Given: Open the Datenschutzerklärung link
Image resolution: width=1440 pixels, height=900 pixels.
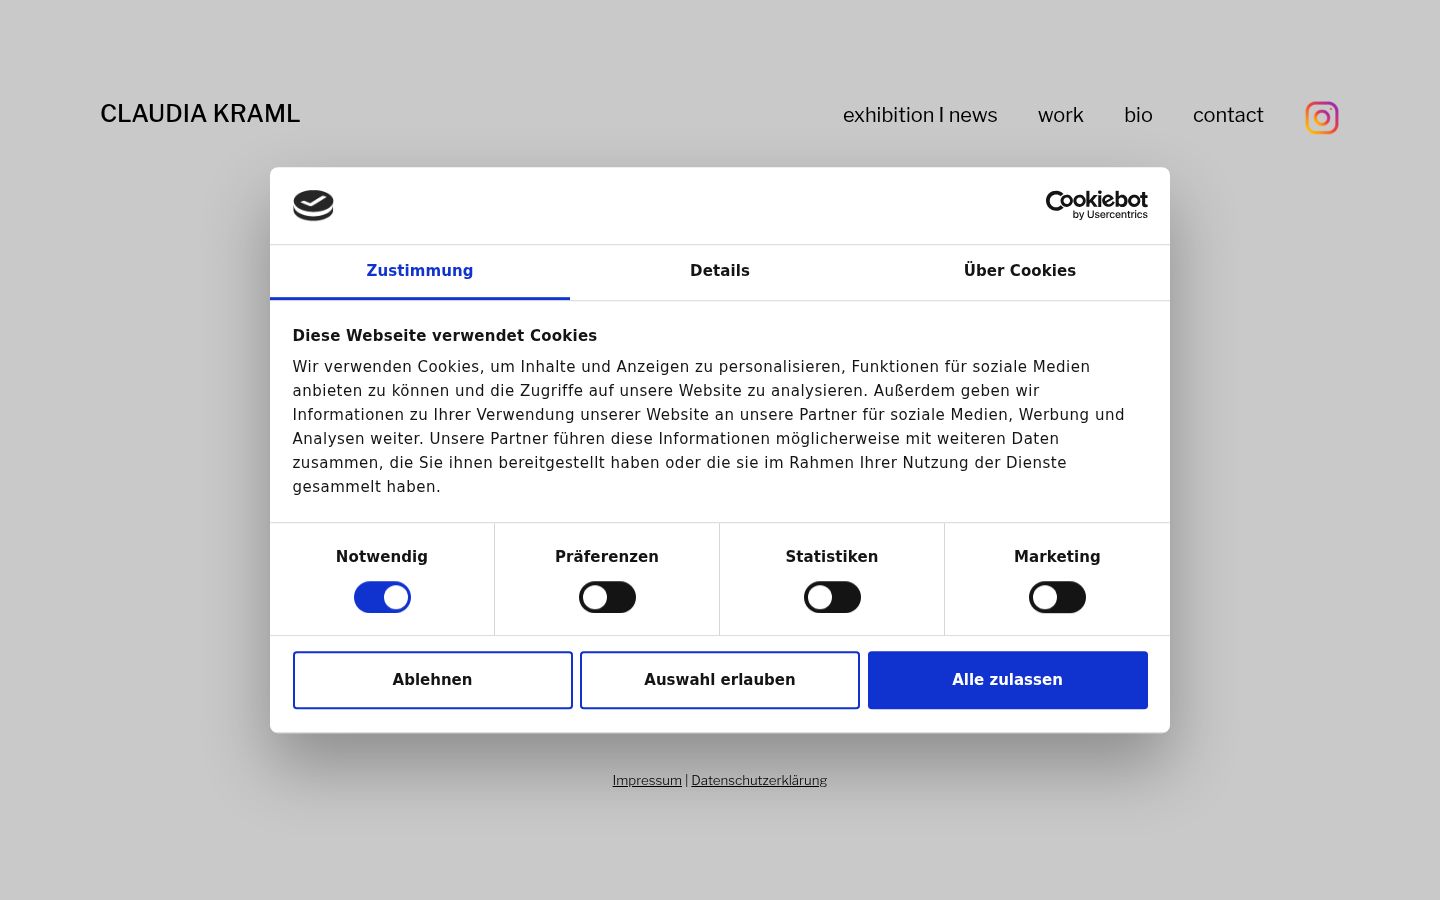Looking at the screenshot, I should click(x=759, y=781).
